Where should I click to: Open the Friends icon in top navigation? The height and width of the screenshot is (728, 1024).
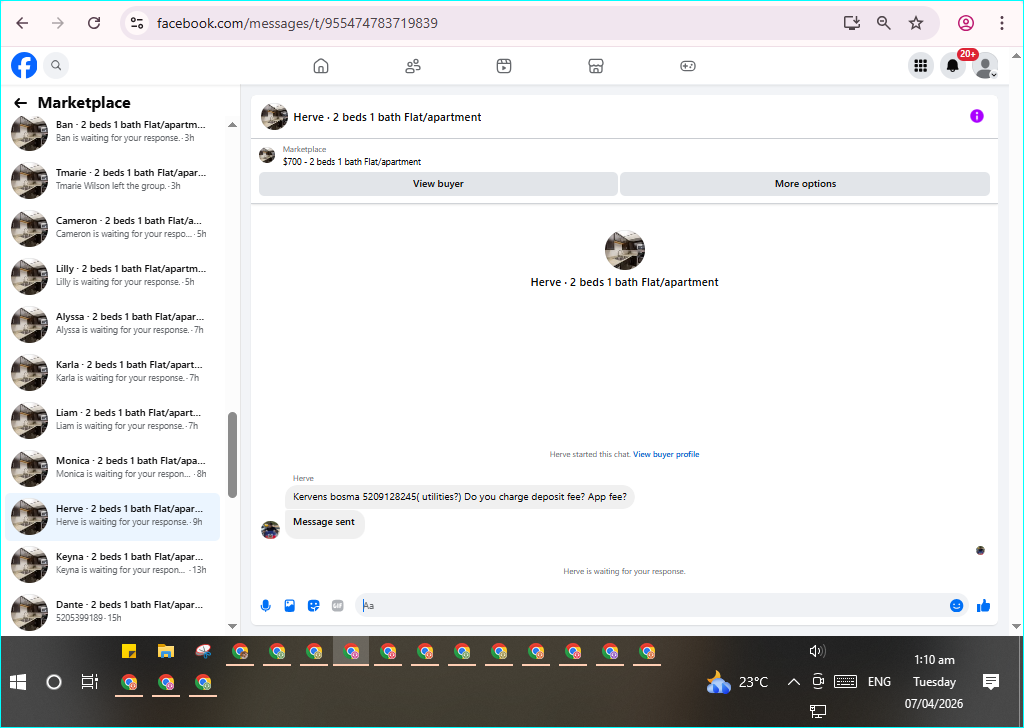[x=413, y=66]
